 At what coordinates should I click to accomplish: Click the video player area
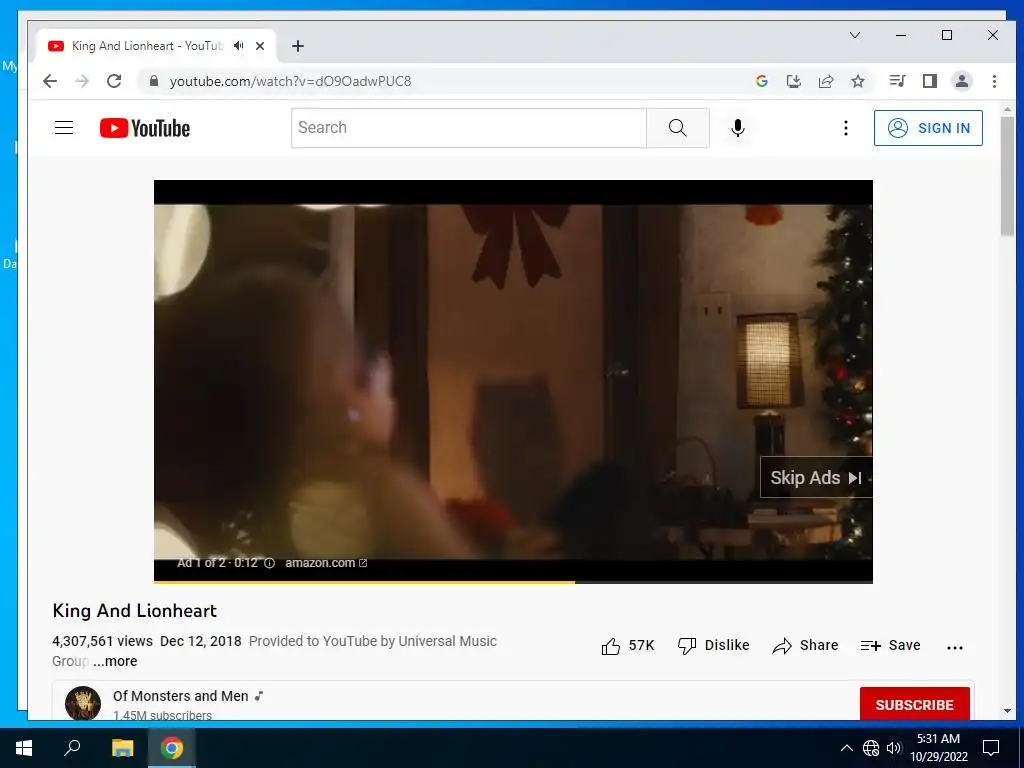tap(513, 381)
